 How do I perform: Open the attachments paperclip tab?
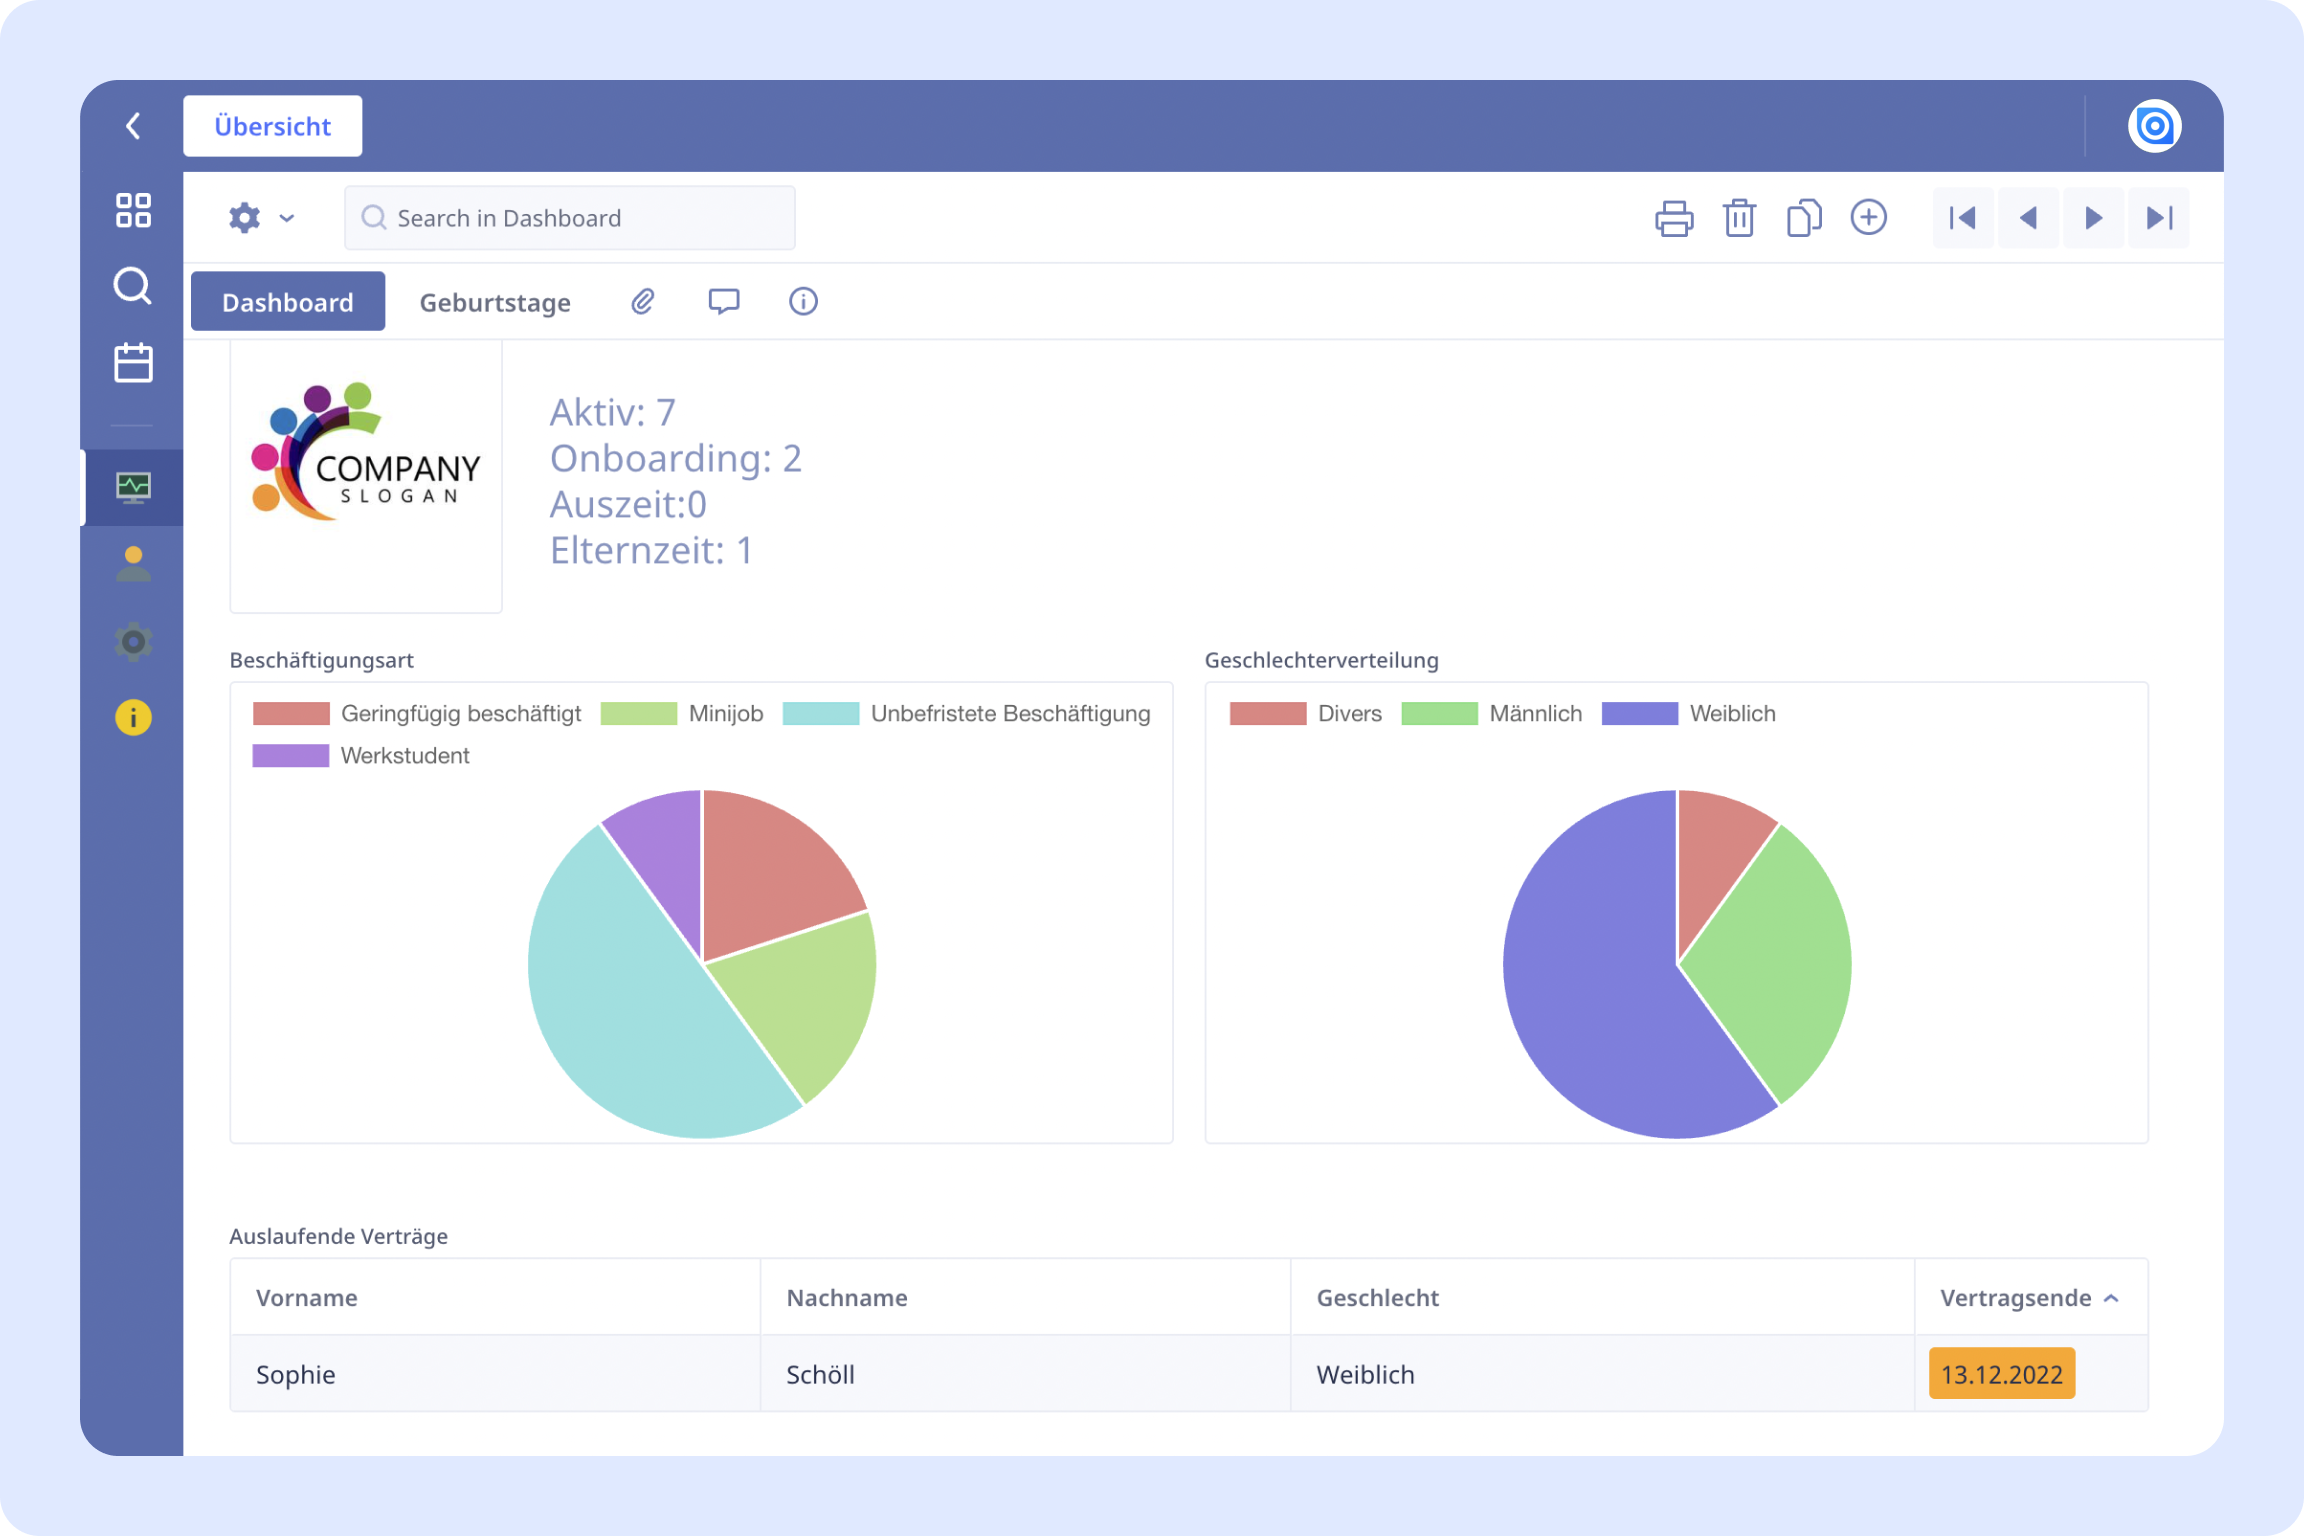(x=643, y=301)
